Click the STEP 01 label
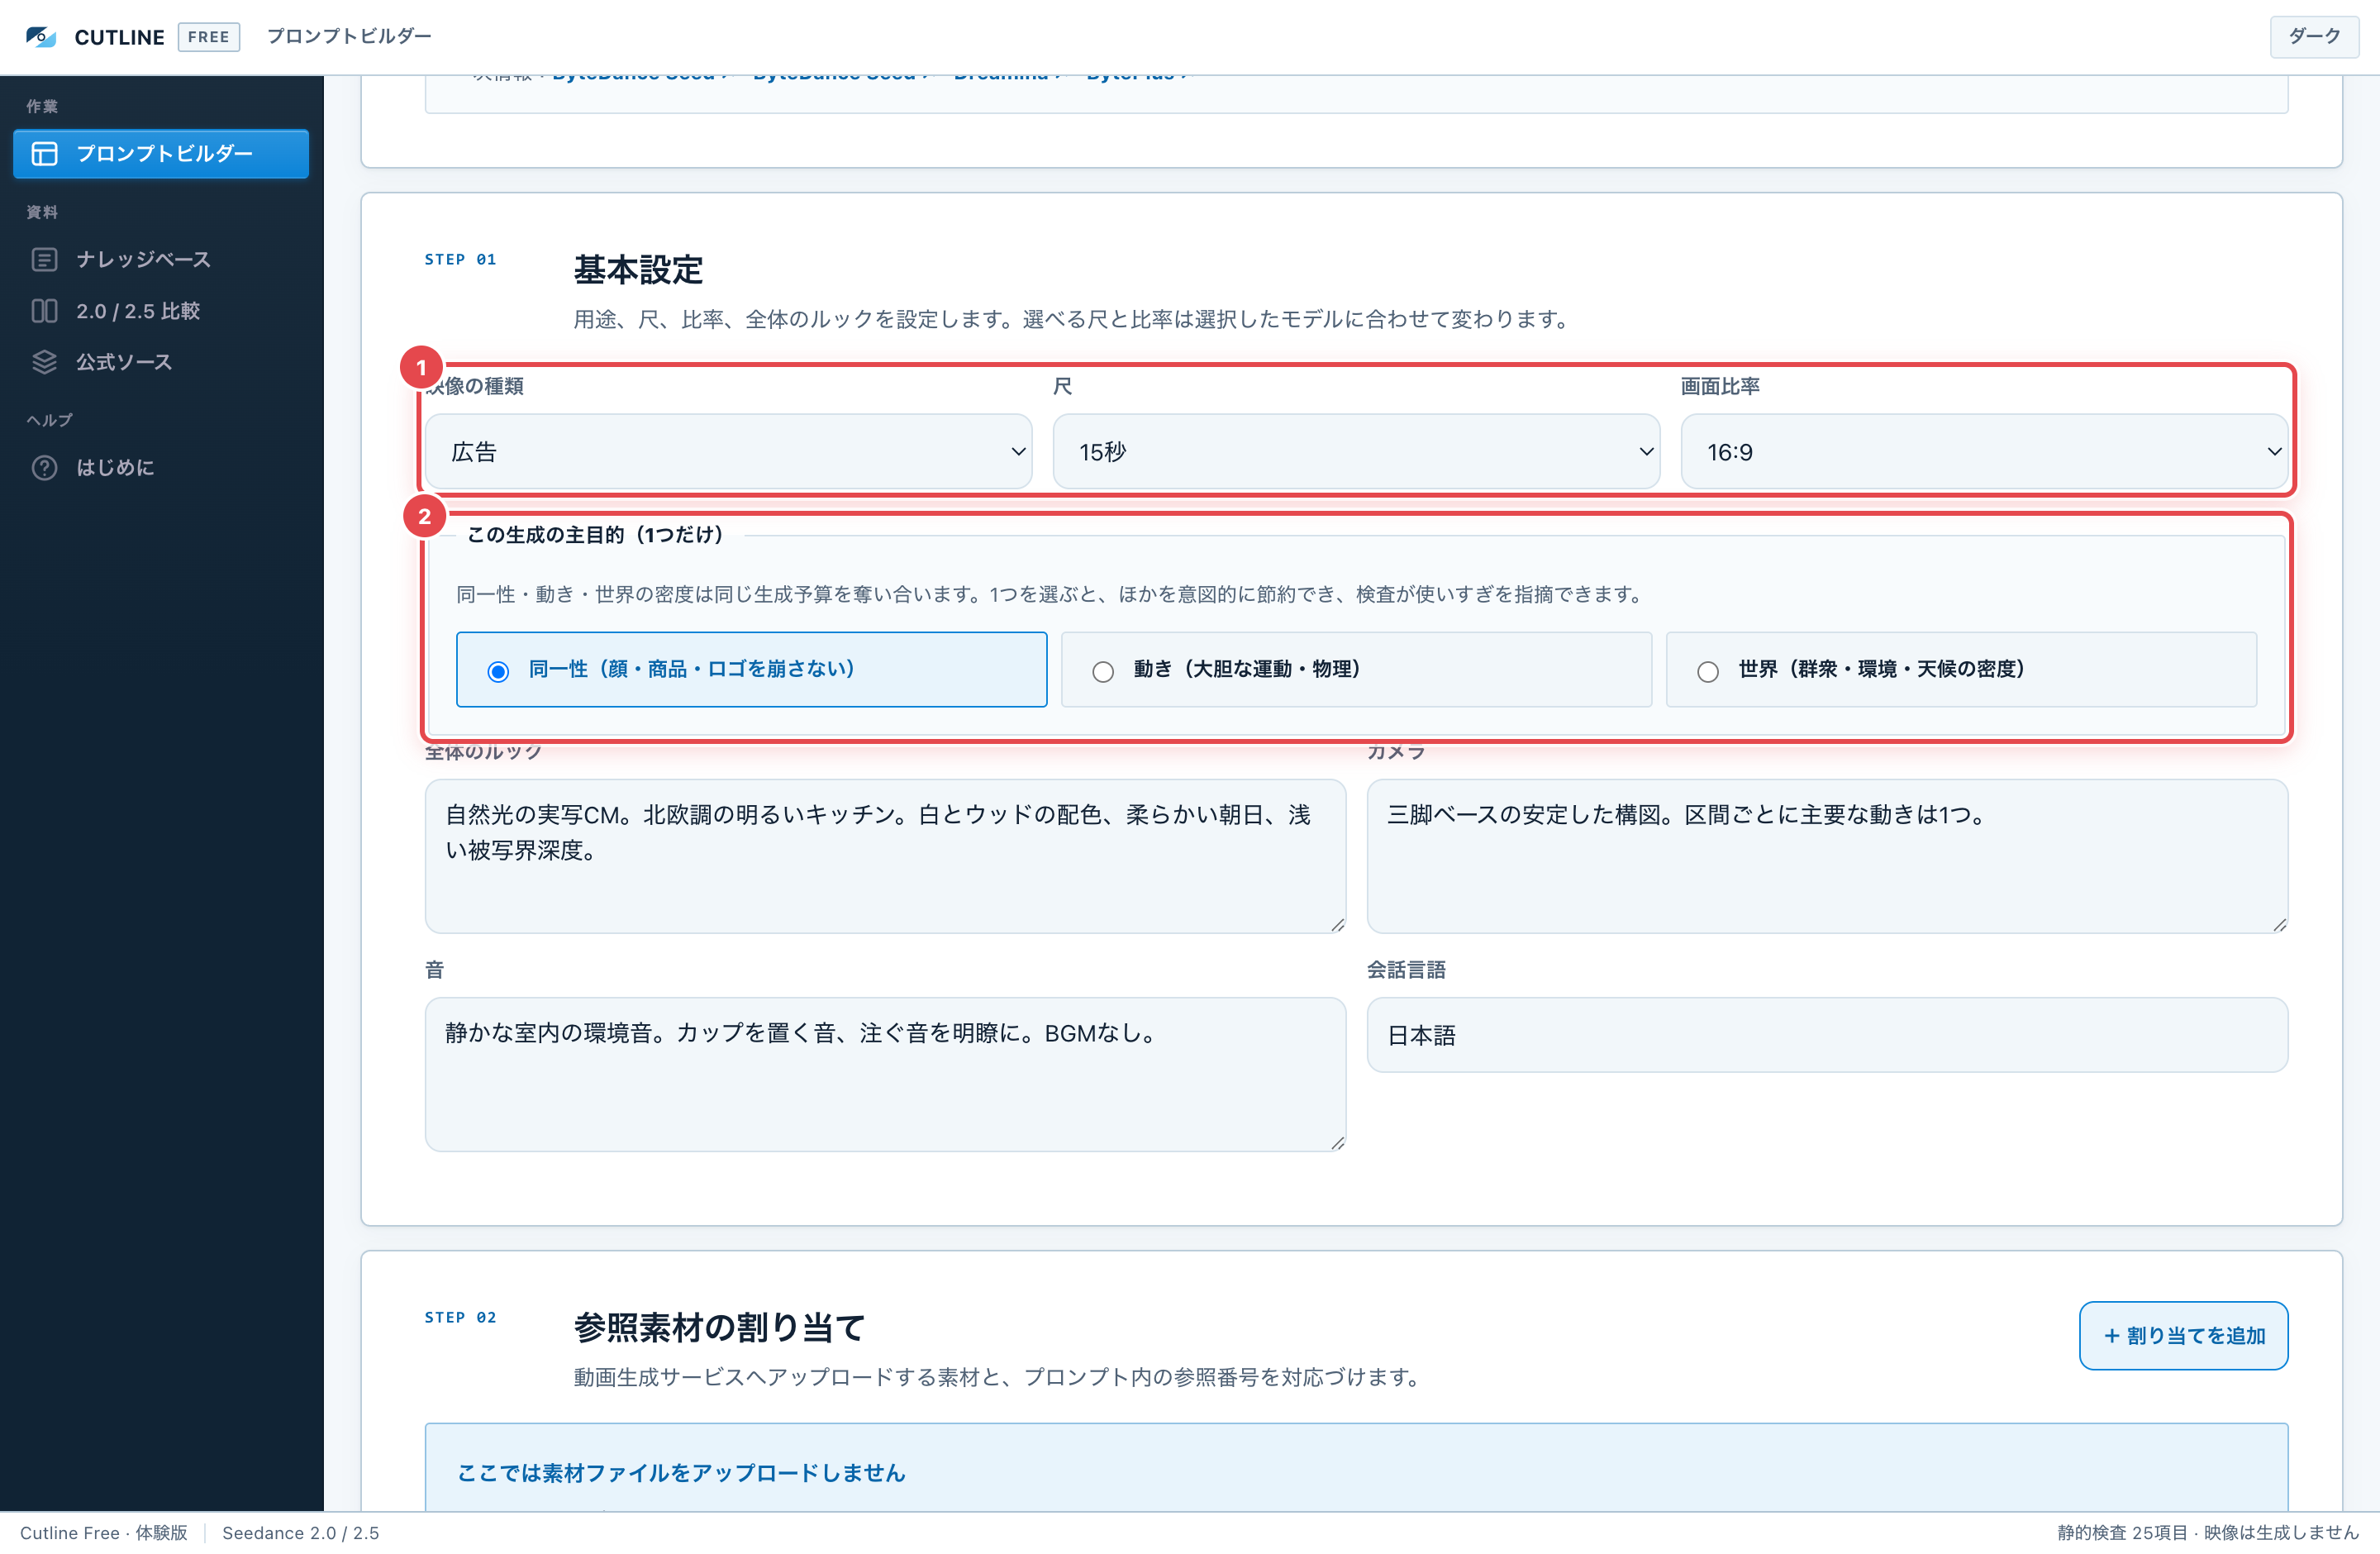This screenshot has width=2380, height=1554. click(460, 259)
